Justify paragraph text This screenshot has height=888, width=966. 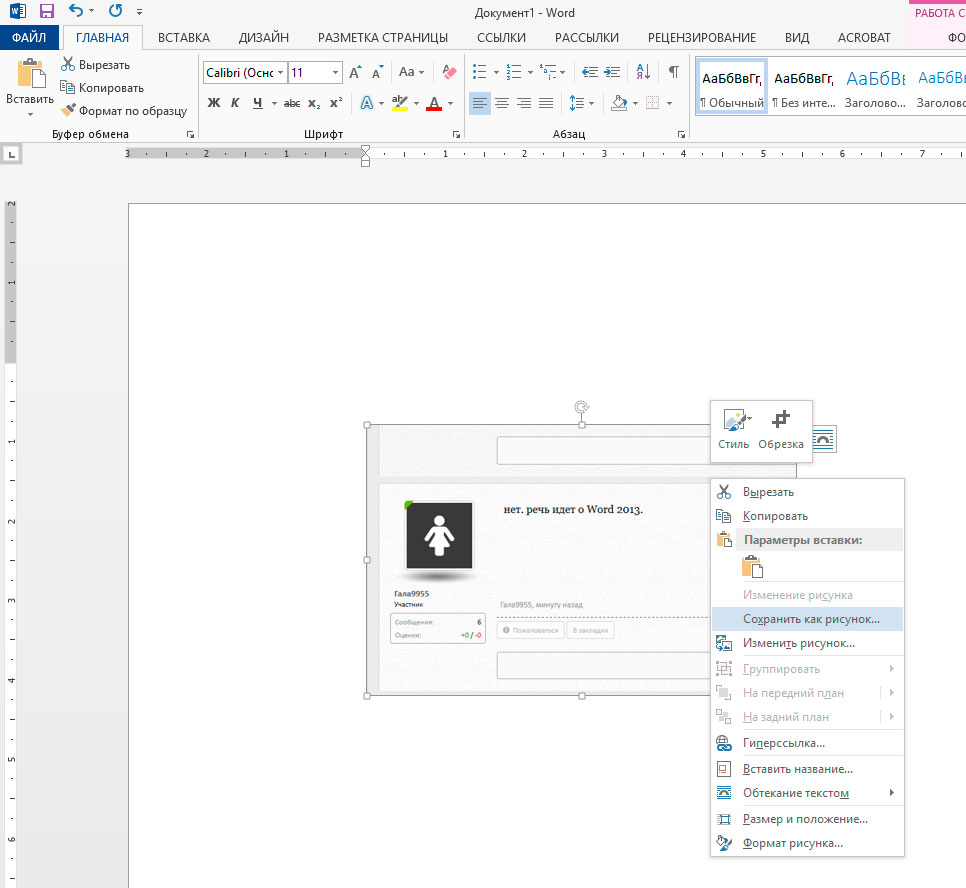(x=546, y=103)
